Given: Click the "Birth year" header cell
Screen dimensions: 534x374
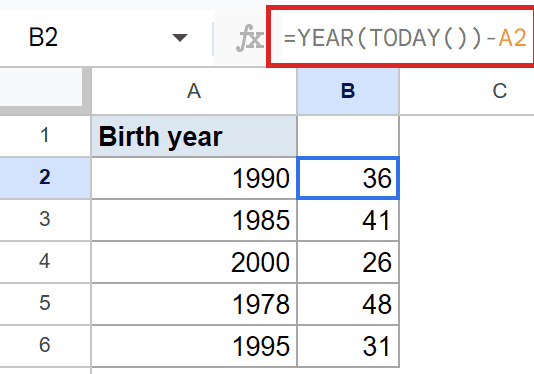Looking at the screenshot, I should 194,136.
